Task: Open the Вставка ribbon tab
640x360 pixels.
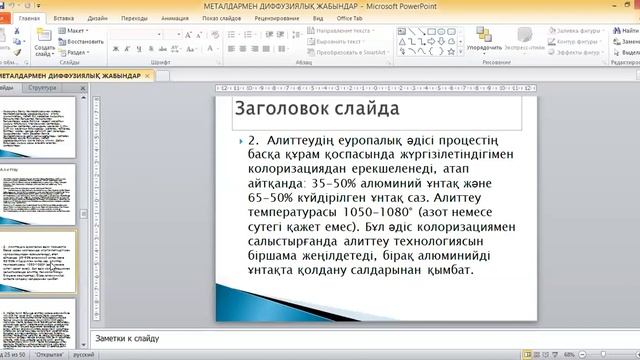Action: [x=64, y=18]
